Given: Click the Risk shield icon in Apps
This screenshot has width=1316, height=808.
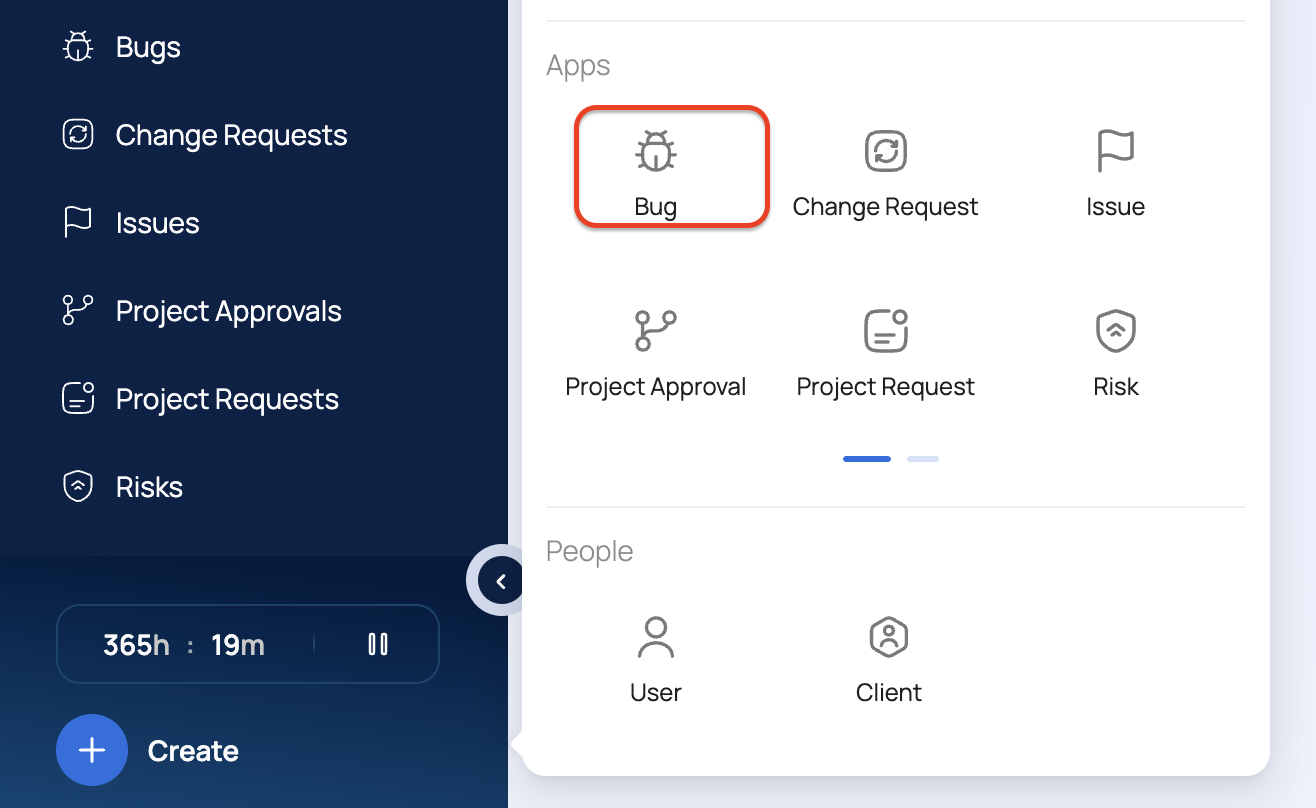Looking at the screenshot, I should pos(1115,332).
